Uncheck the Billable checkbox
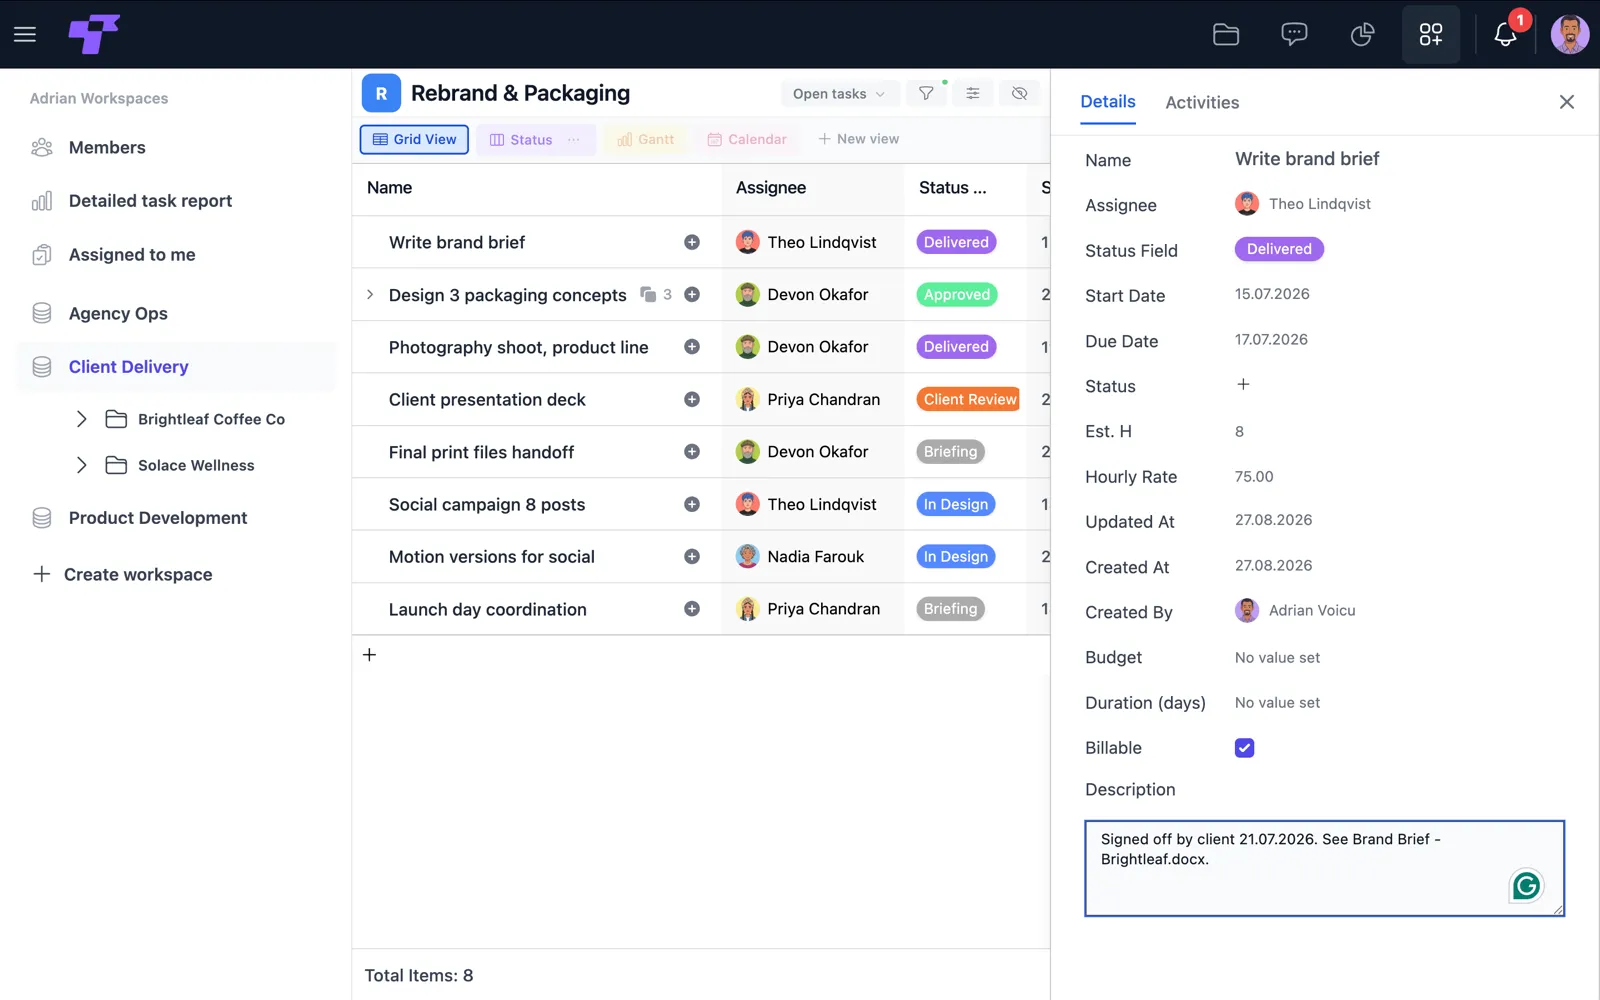 [1244, 748]
